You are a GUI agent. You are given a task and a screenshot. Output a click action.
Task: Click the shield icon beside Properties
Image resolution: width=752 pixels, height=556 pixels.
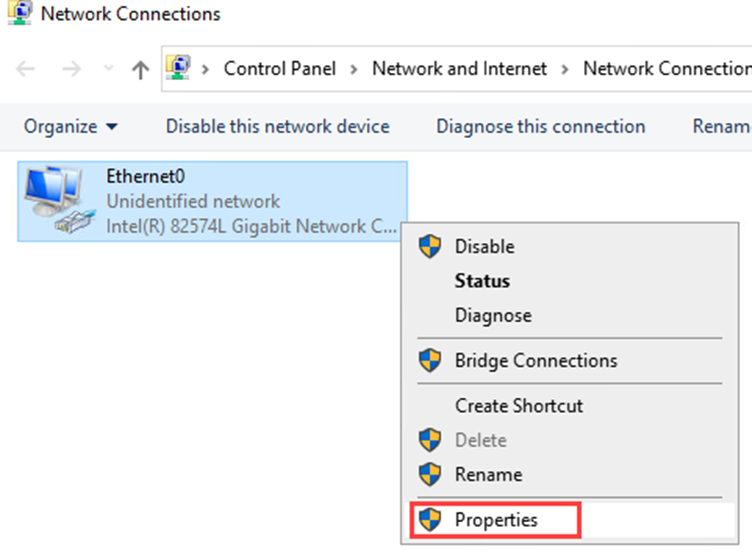430,520
